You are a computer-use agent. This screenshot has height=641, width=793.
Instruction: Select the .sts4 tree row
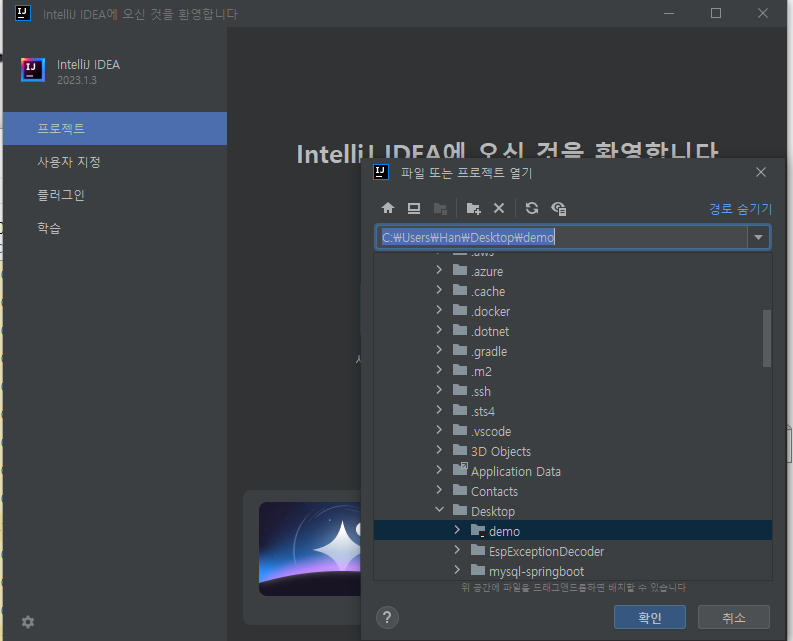click(573, 411)
